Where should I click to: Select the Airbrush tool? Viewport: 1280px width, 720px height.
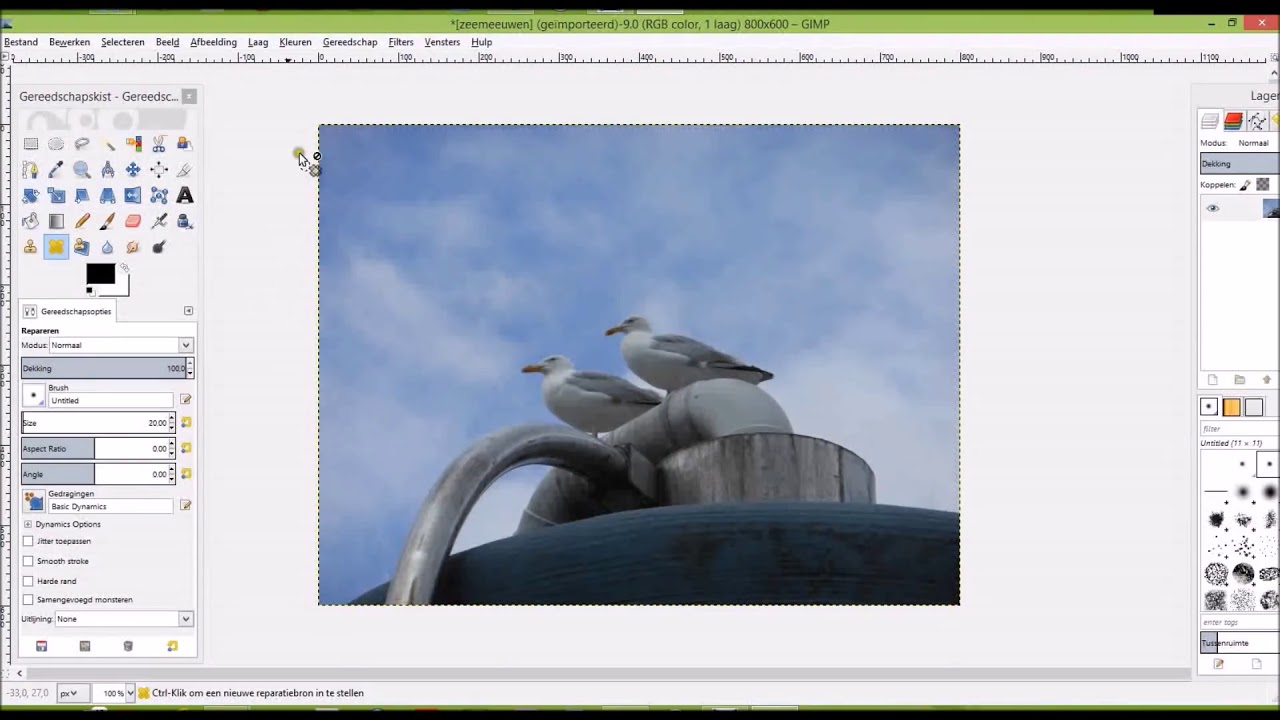click(159, 221)
